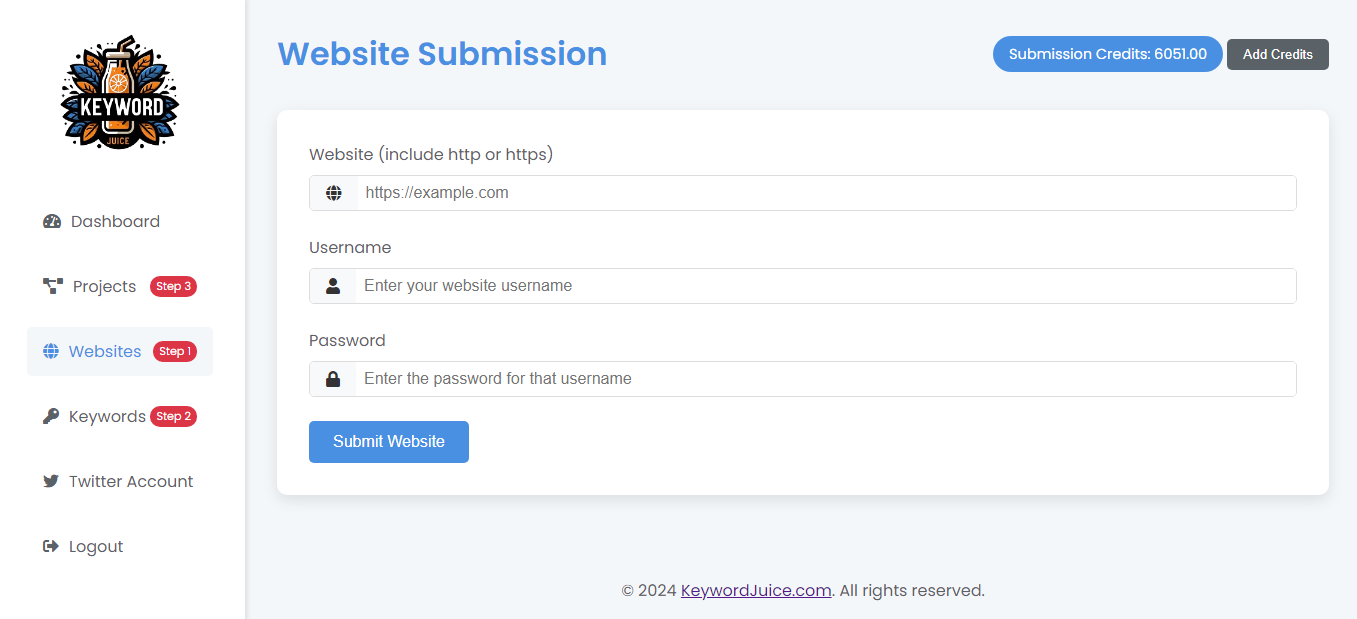
Task: Click the user icon beside the Username field
Action: coord(333,286)
